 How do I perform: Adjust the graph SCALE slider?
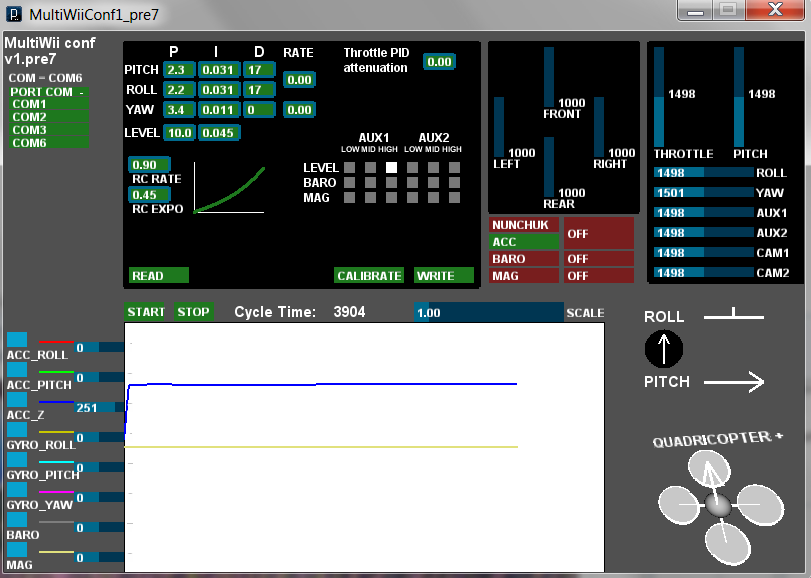click(489, 313)
